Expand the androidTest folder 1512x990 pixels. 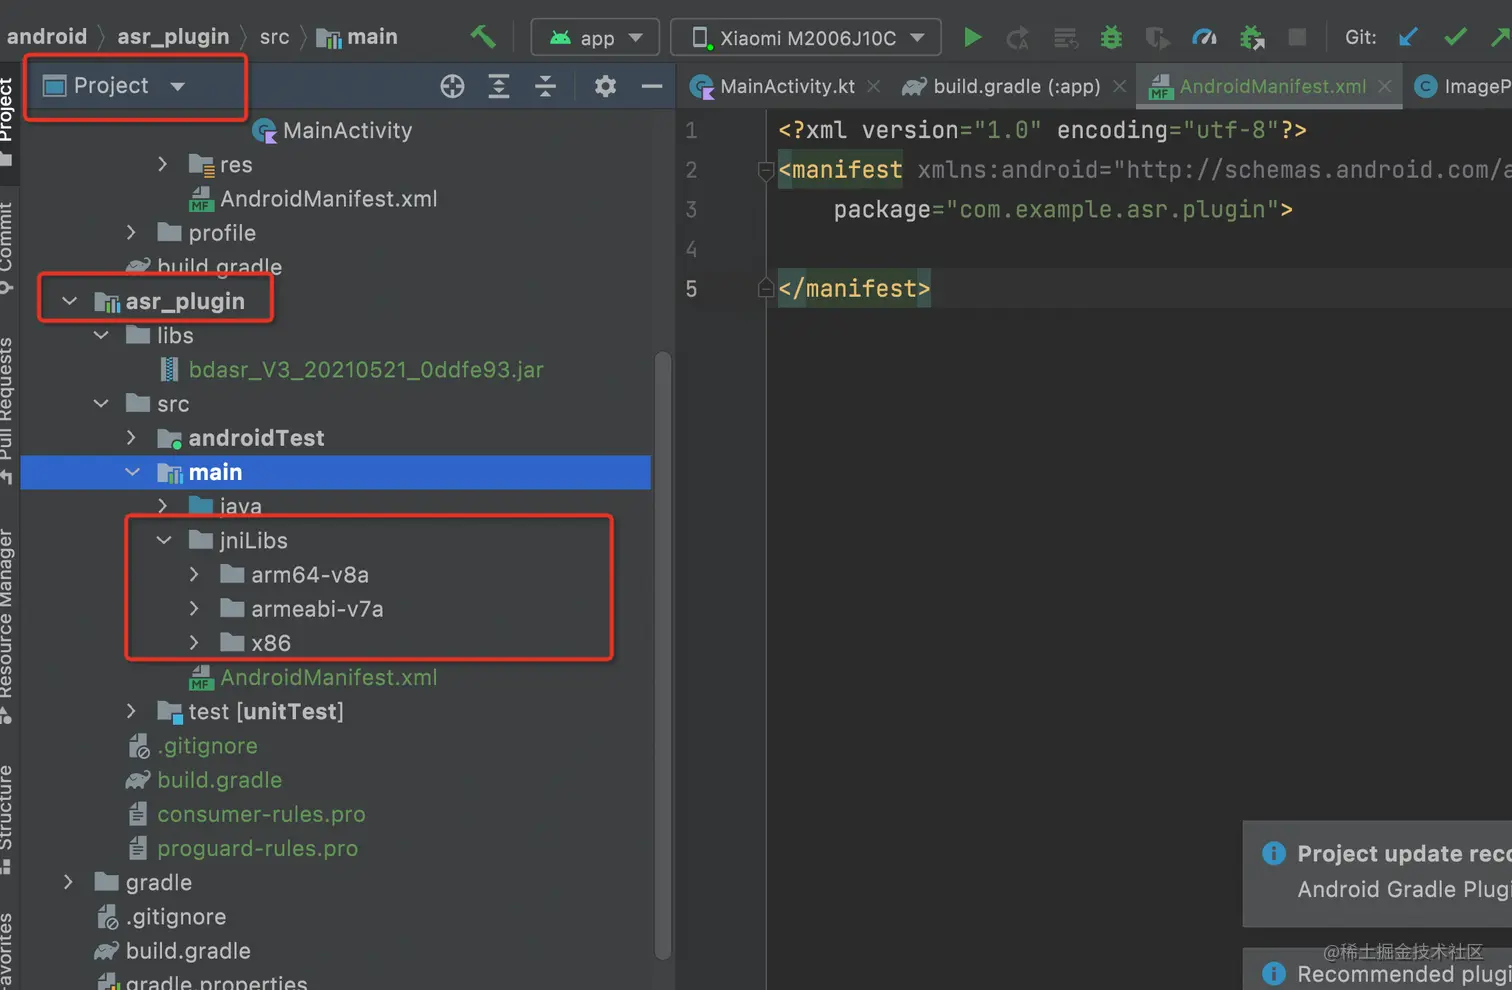(x=131, y=438)
